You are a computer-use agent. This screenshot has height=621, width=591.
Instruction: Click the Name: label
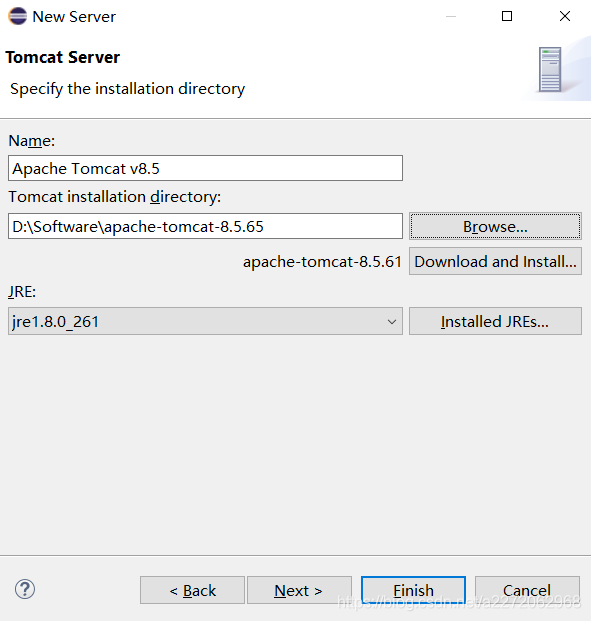(x=32, y=141)
